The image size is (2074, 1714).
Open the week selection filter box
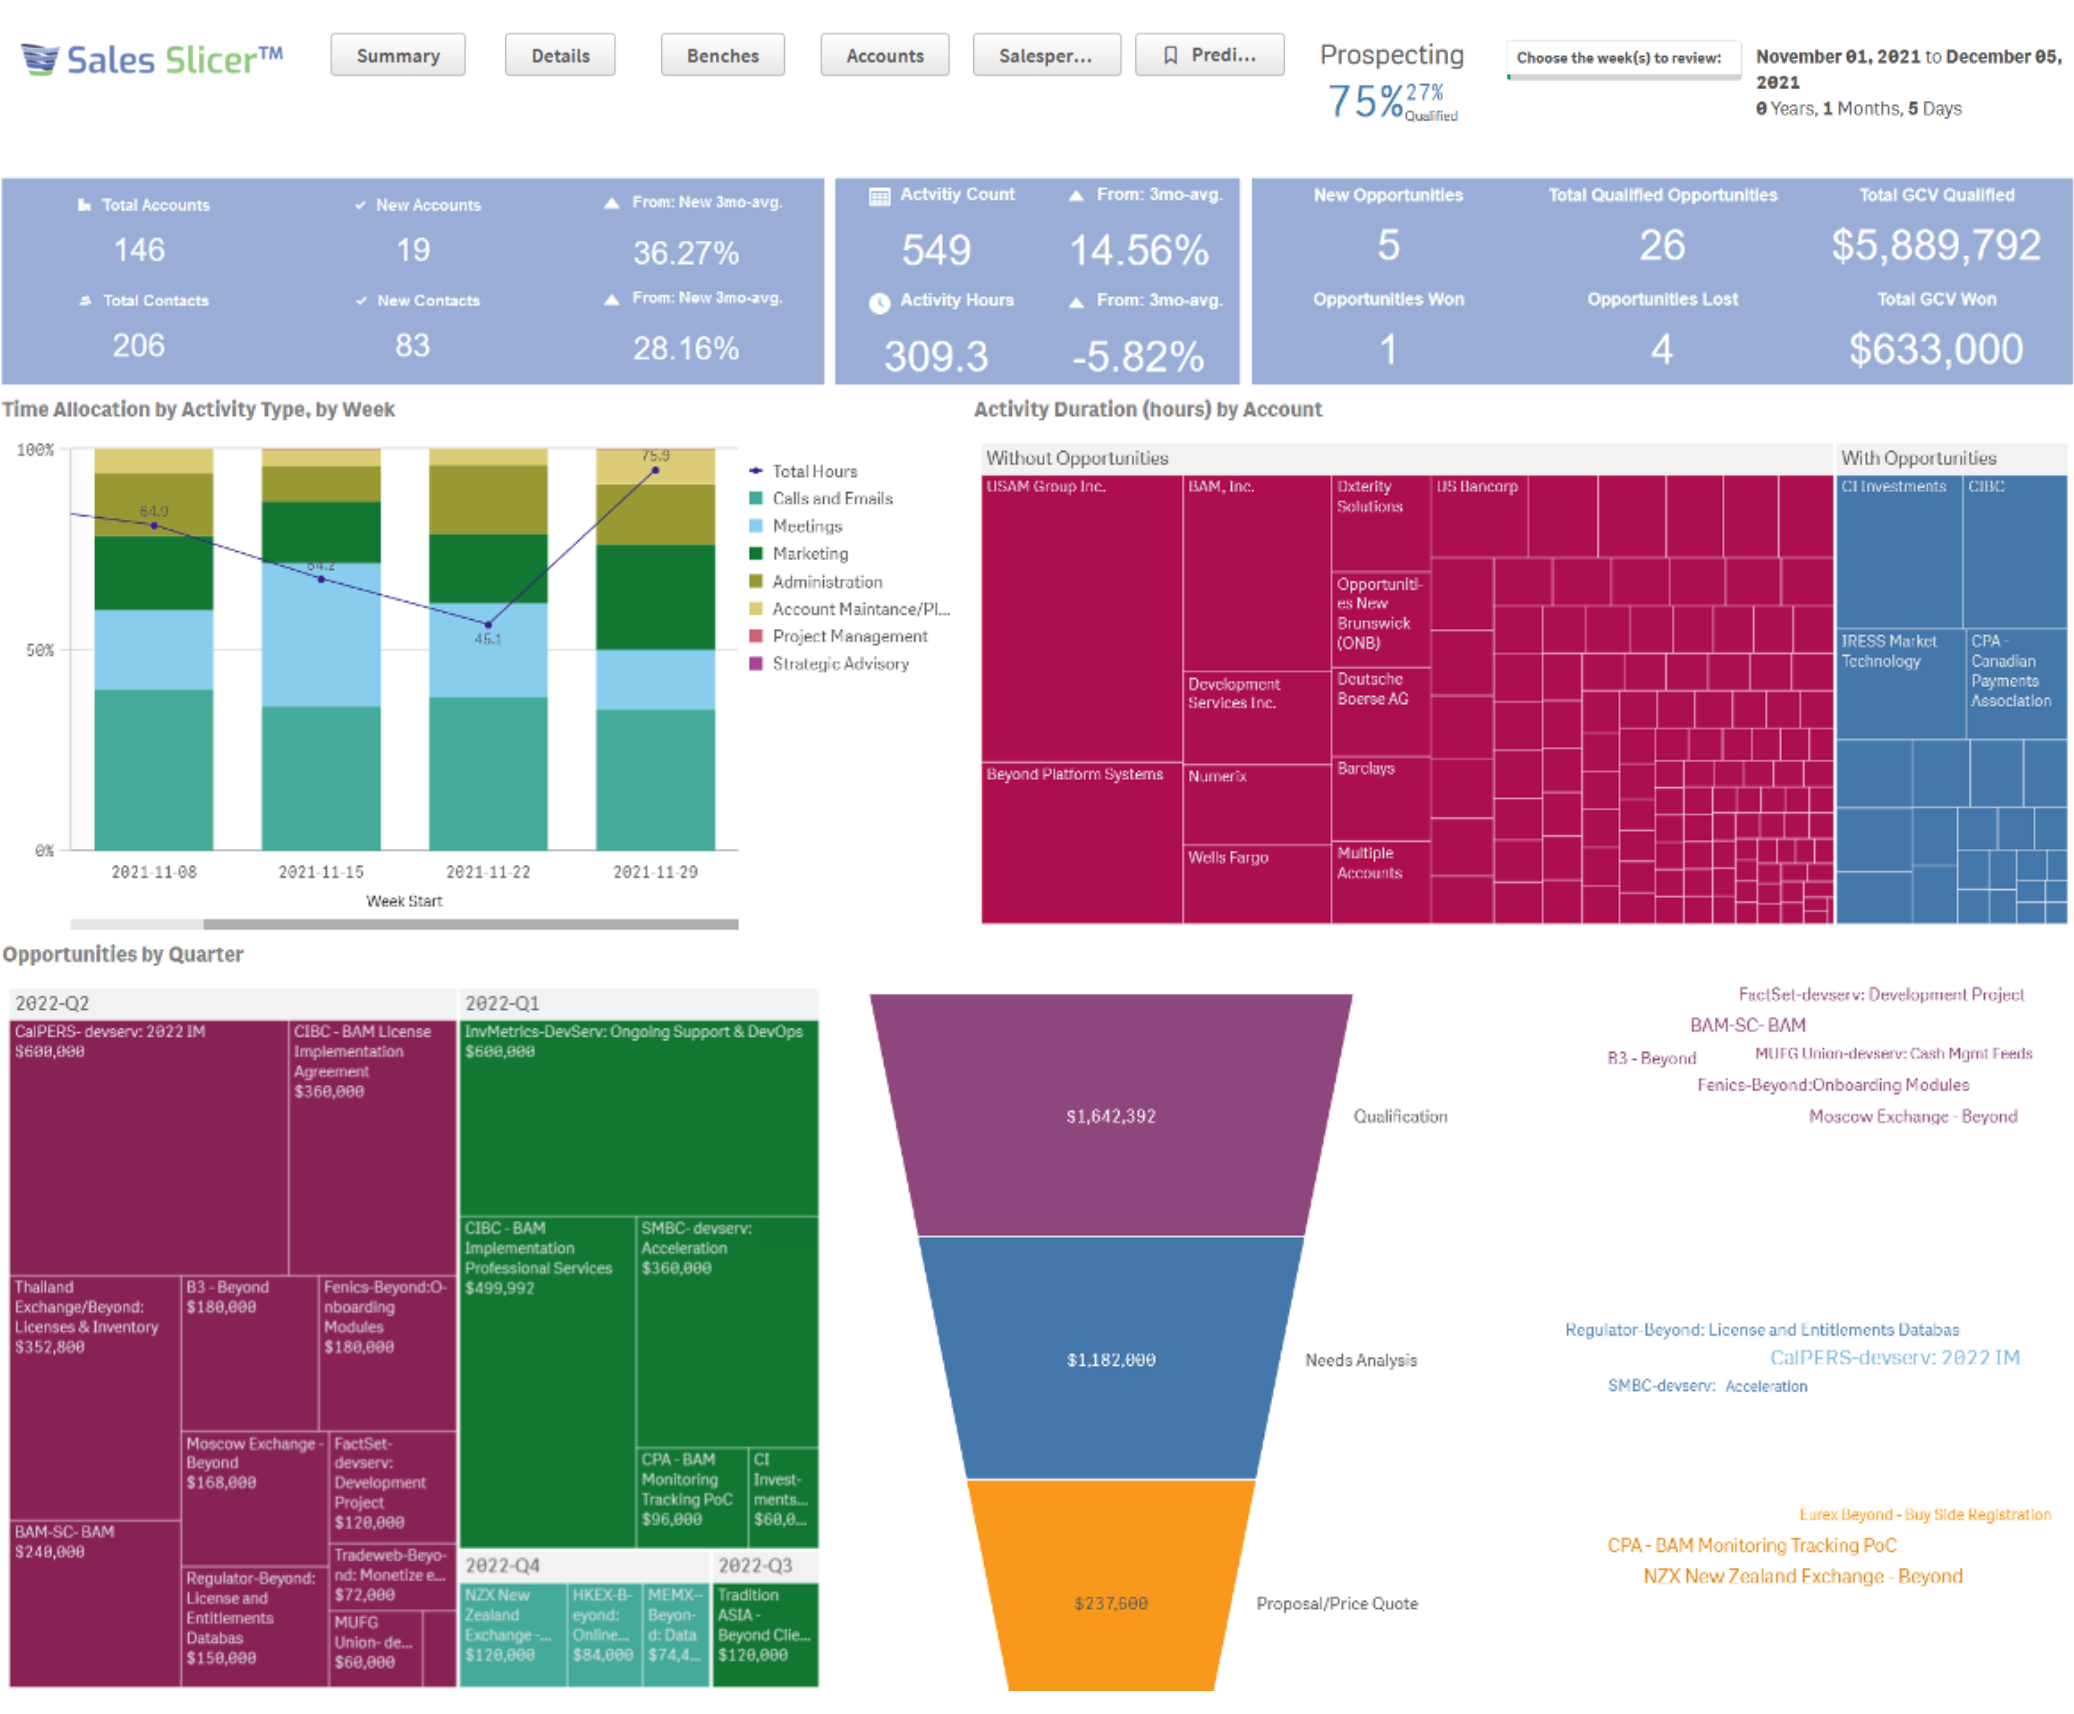coord(1622,59)
